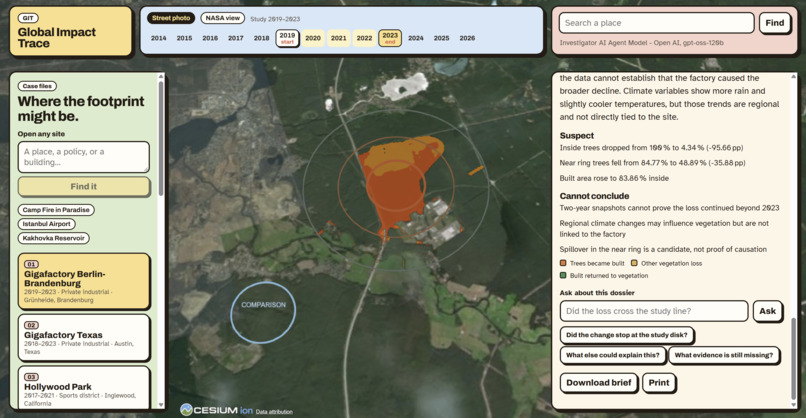Focus the Open any site text area
The width and height of the screenshot is (806, 418).
84,157
